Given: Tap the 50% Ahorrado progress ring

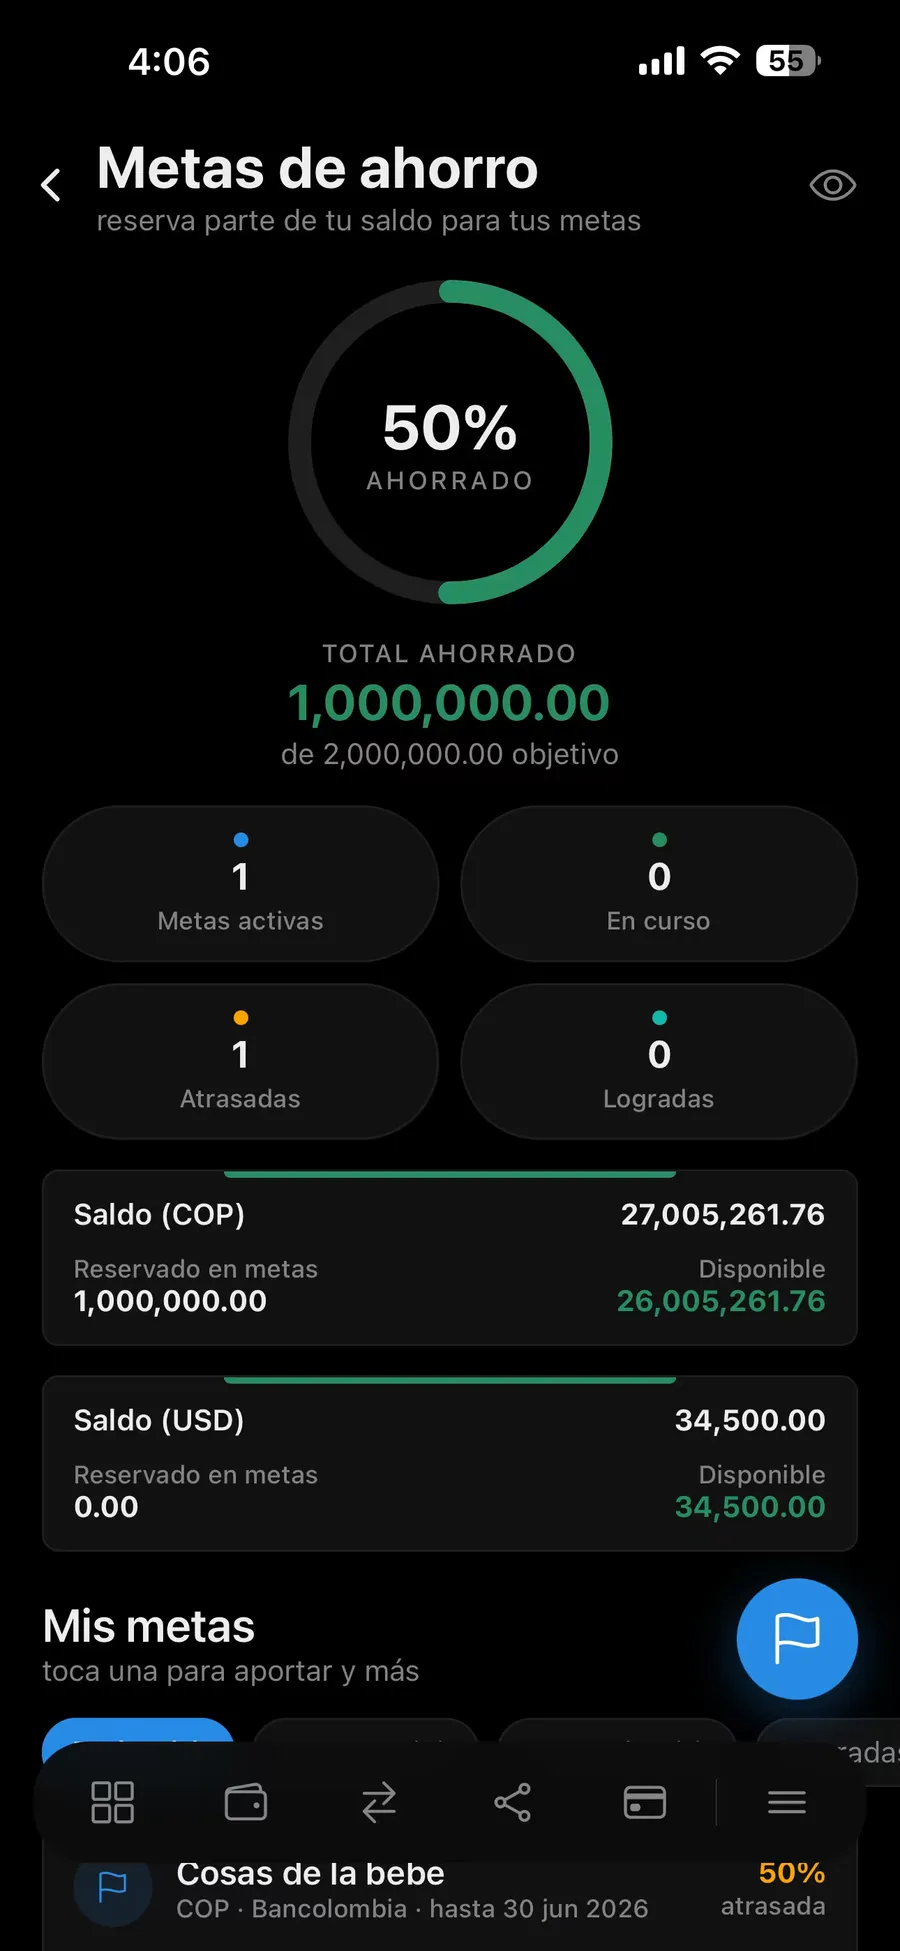Looking at the screenshot, I should coord(450,442).
